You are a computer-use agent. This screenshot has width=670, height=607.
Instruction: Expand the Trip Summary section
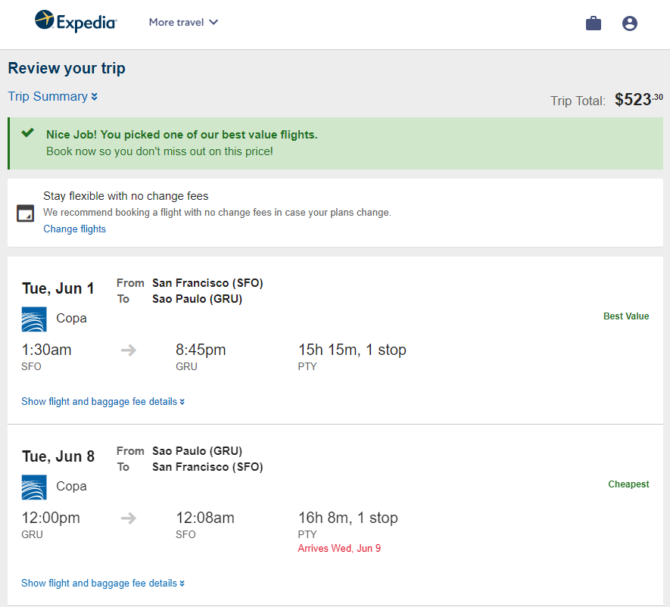[53, 97]
